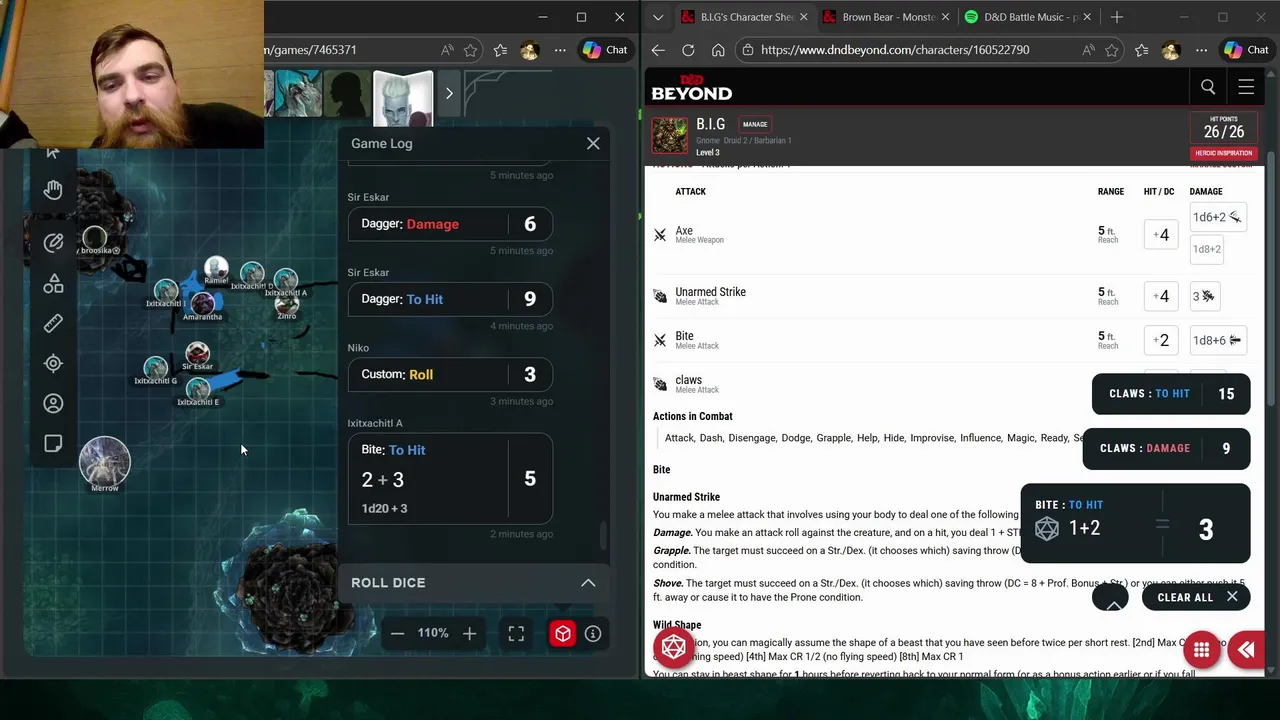Viewport: 1280px width, 720px height.
Task: Add D&D Beyond page to favorites star
Action: [x=1111, y=50]
